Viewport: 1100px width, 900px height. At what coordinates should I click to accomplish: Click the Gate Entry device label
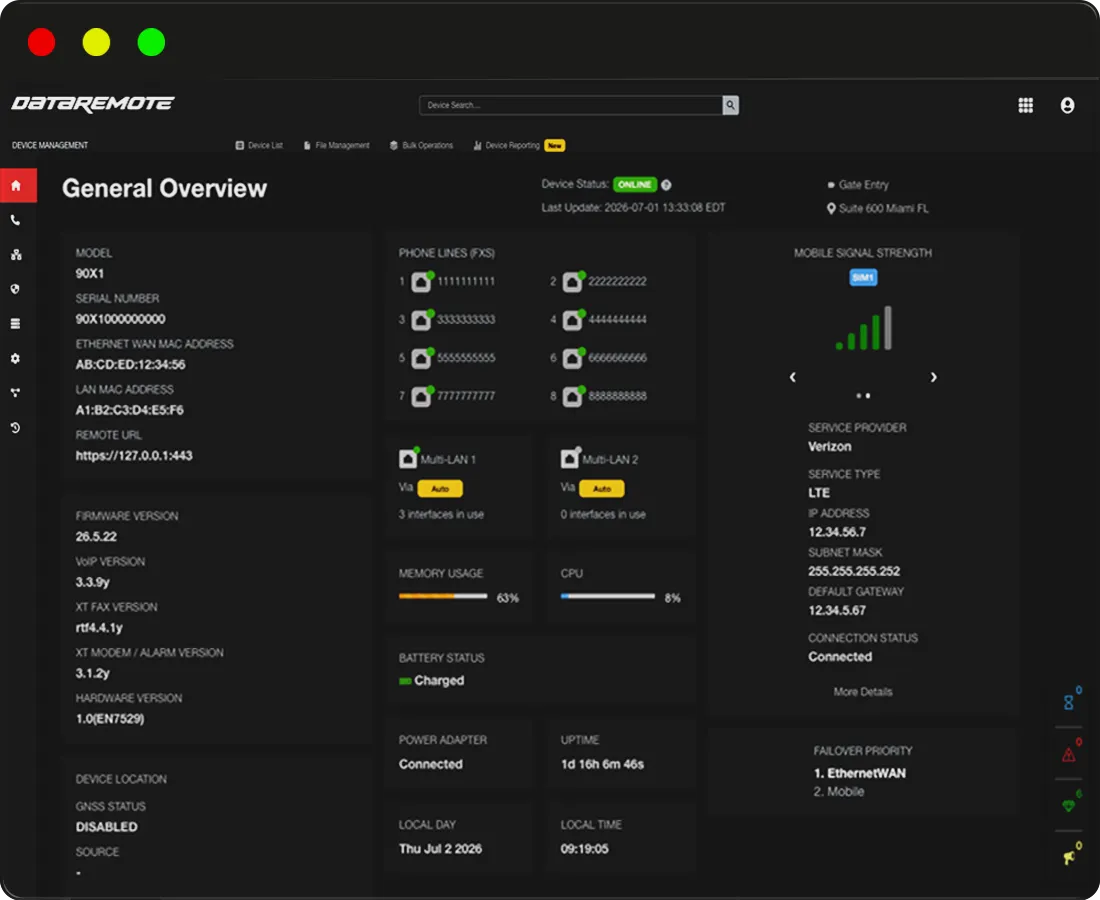[x=863, y=185]
